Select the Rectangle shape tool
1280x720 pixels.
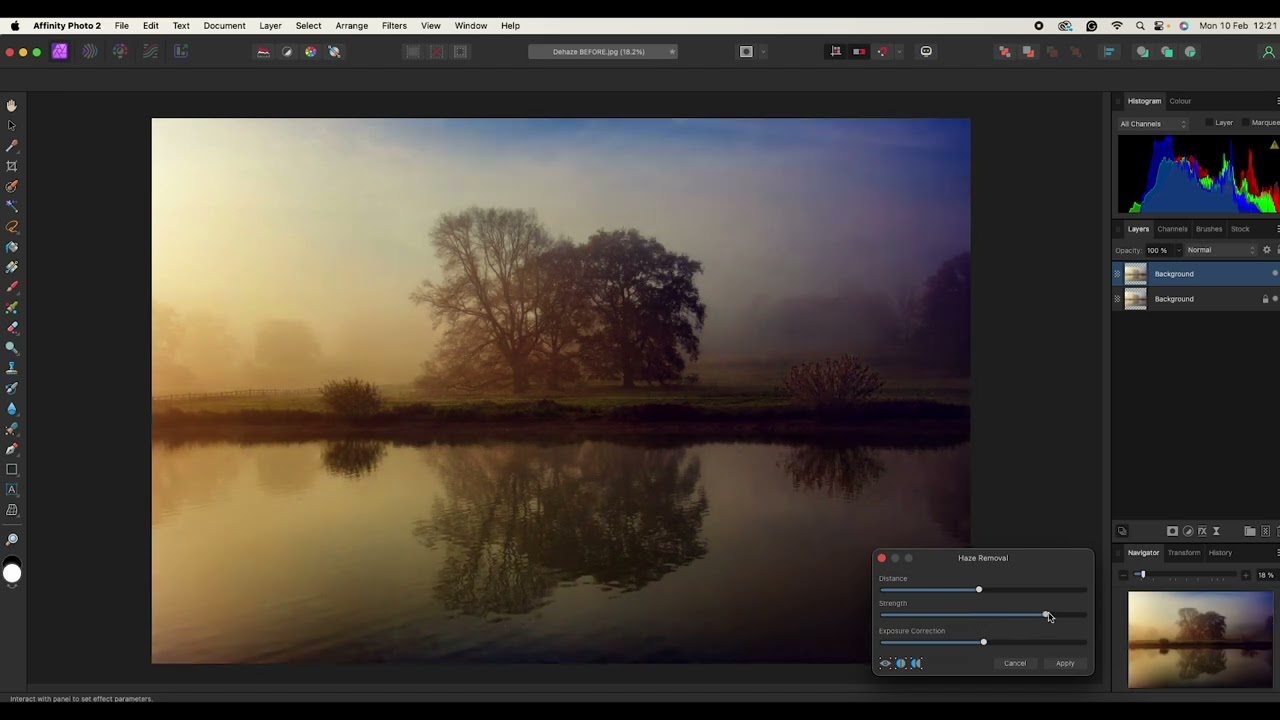click(x=12, y=469)
